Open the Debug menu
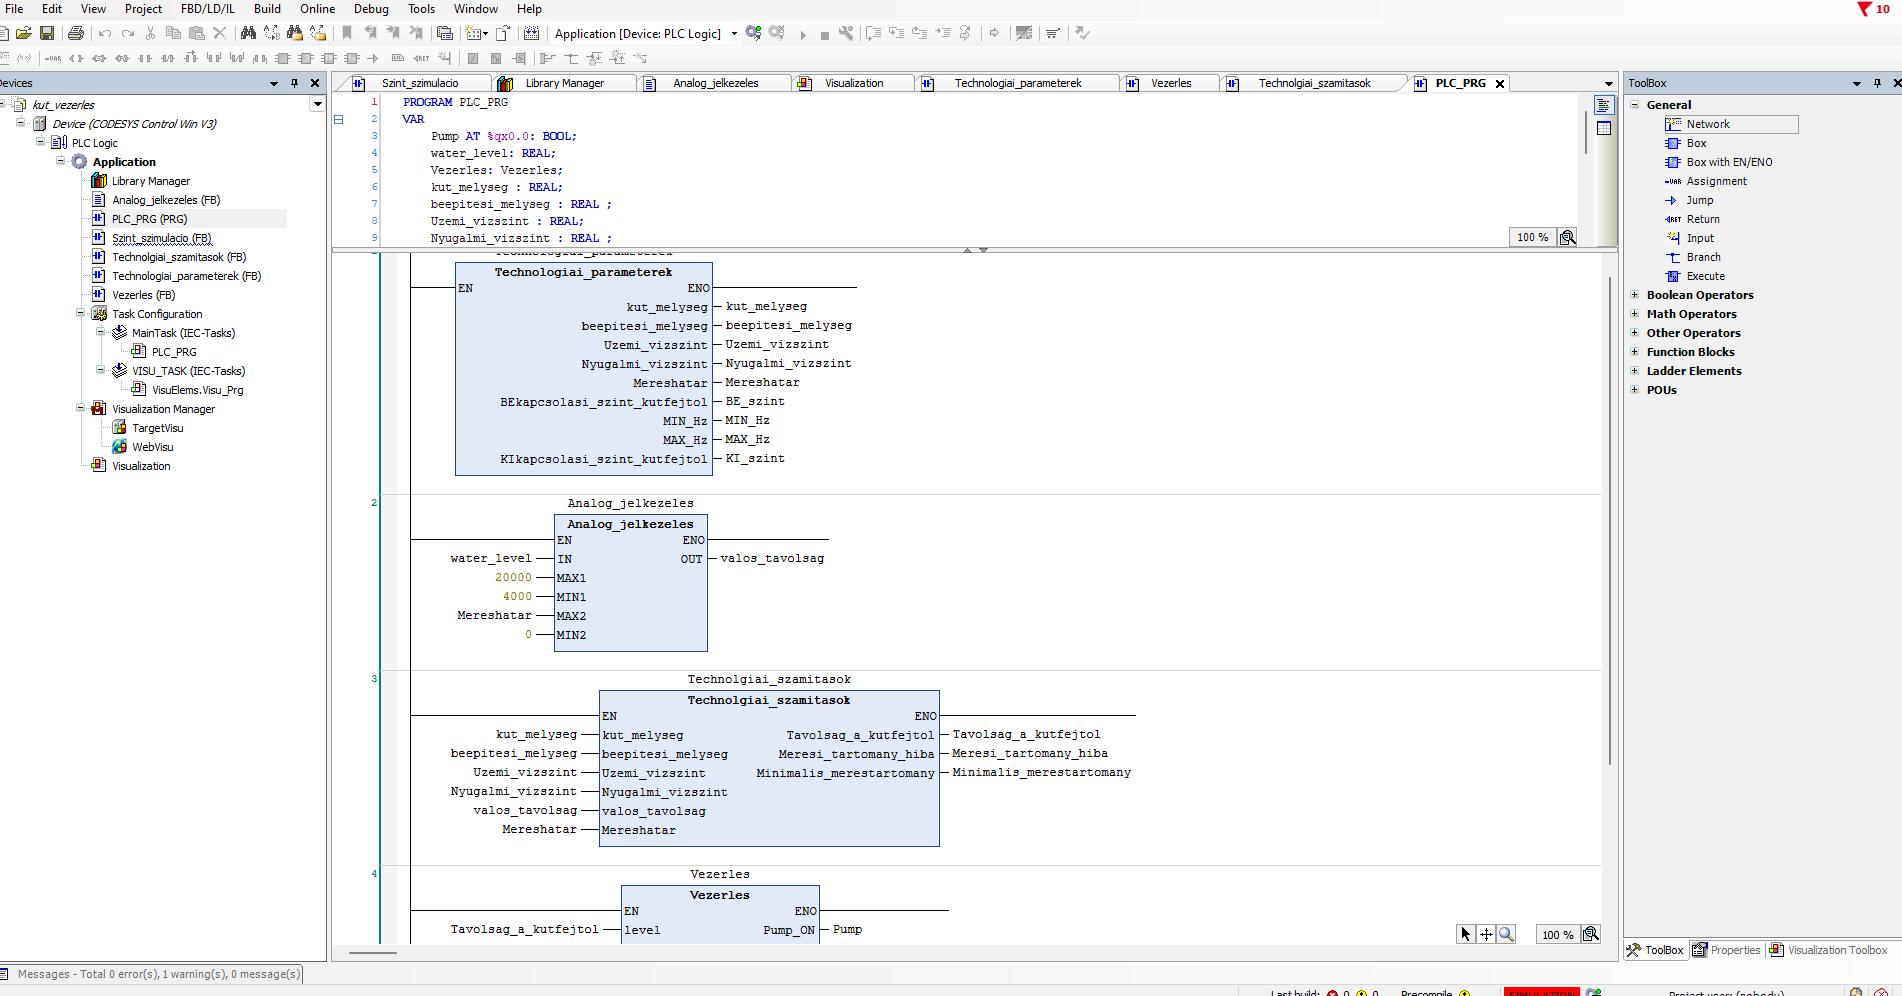Screen dimensions: 1902x996 pyautogui.click(x=371, y=9)
